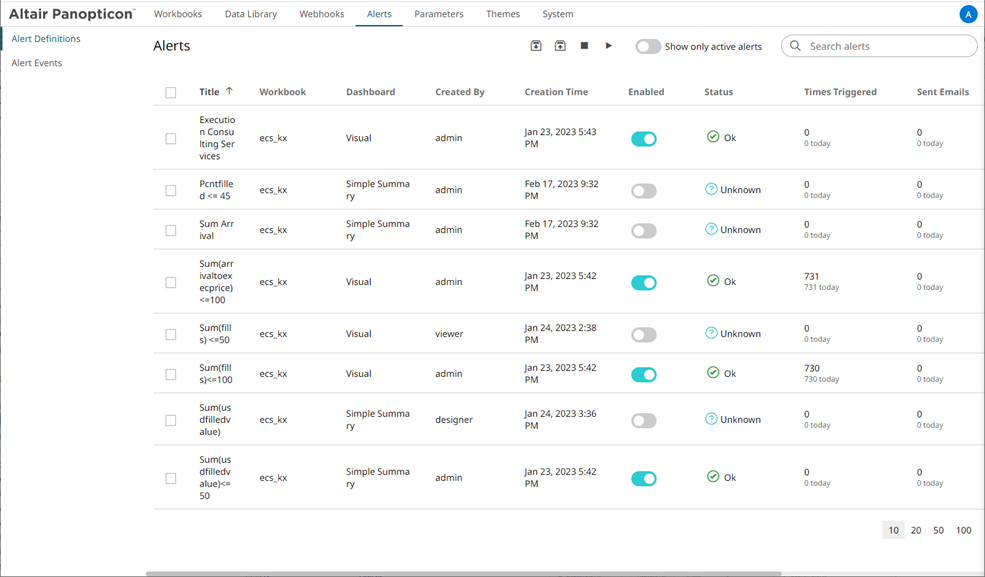Sort by Created By column header
985x577 pixels.
coord(460,92)
